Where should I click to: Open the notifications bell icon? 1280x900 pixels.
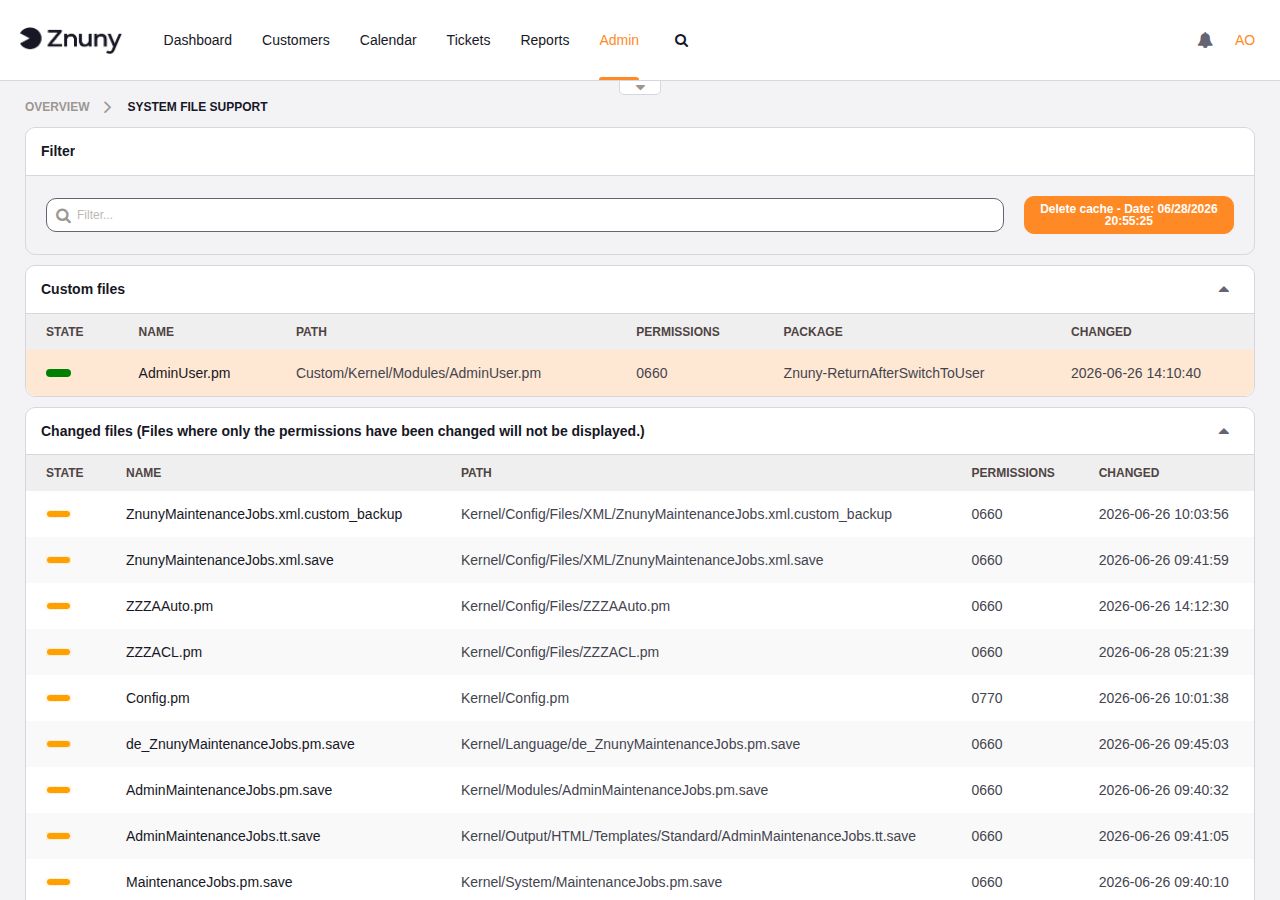click(1205, 40)
